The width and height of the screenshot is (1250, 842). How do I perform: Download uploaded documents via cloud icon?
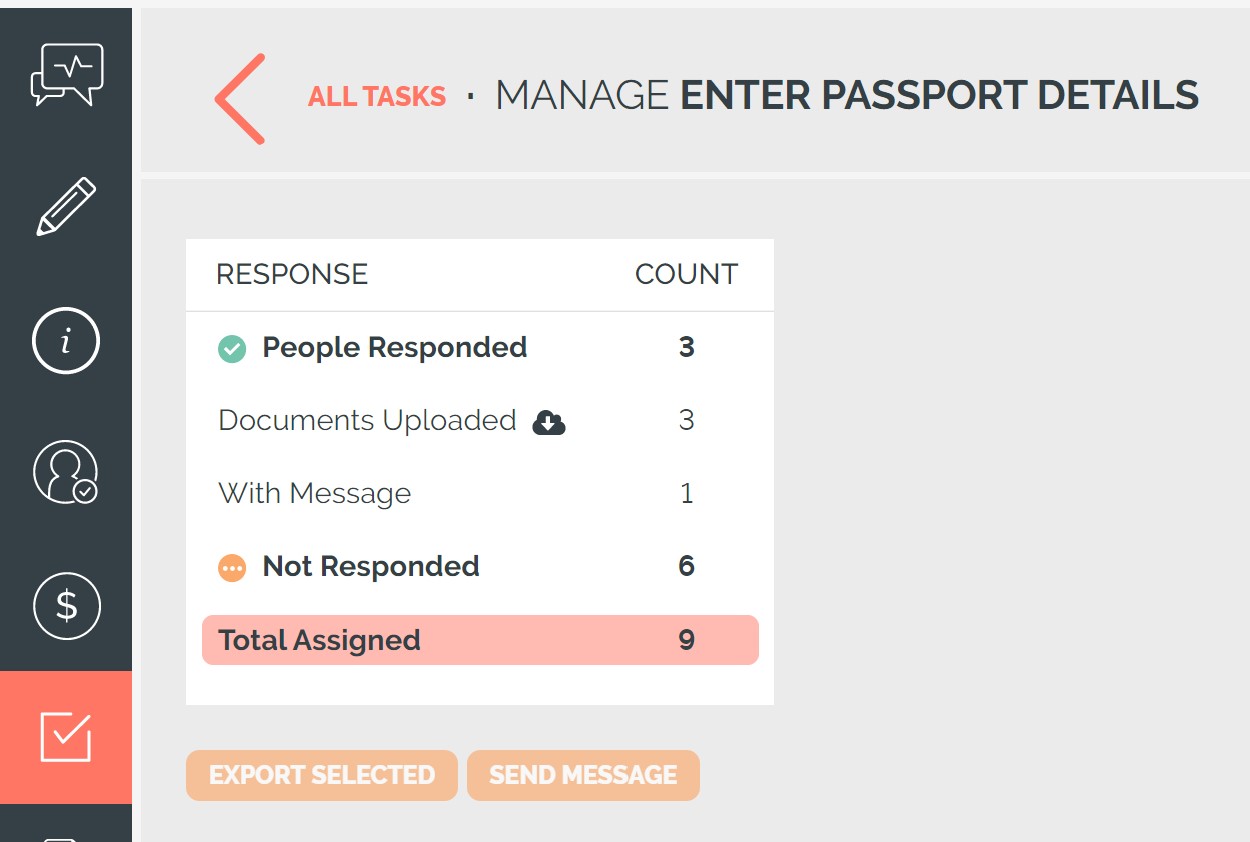coord(549,423)
